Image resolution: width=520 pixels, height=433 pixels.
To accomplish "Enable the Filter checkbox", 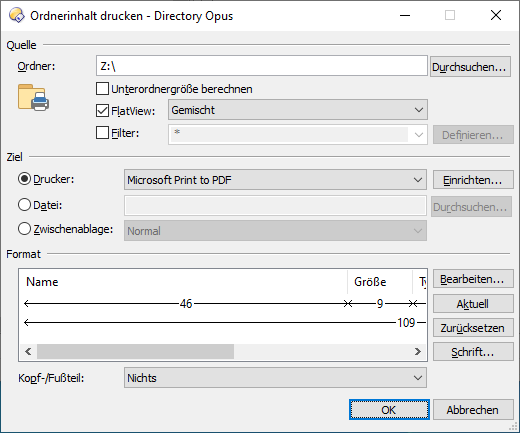I will pos(102,133).
